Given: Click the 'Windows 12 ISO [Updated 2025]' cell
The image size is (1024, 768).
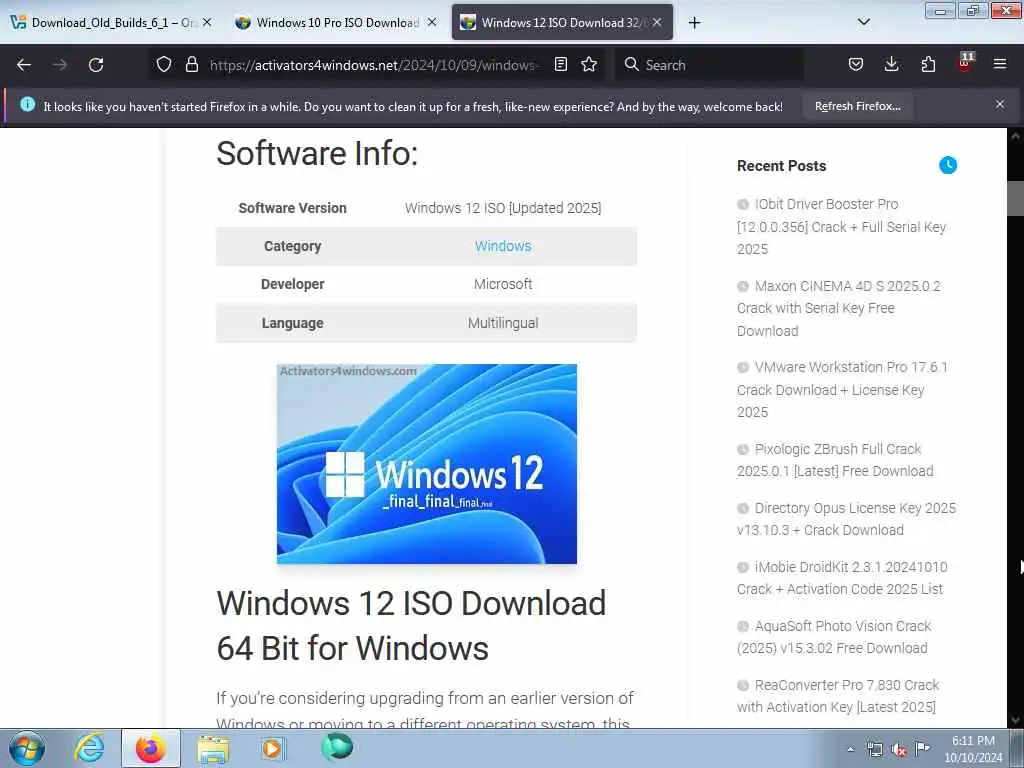Looking at the screenshot, I should [503, 208].
